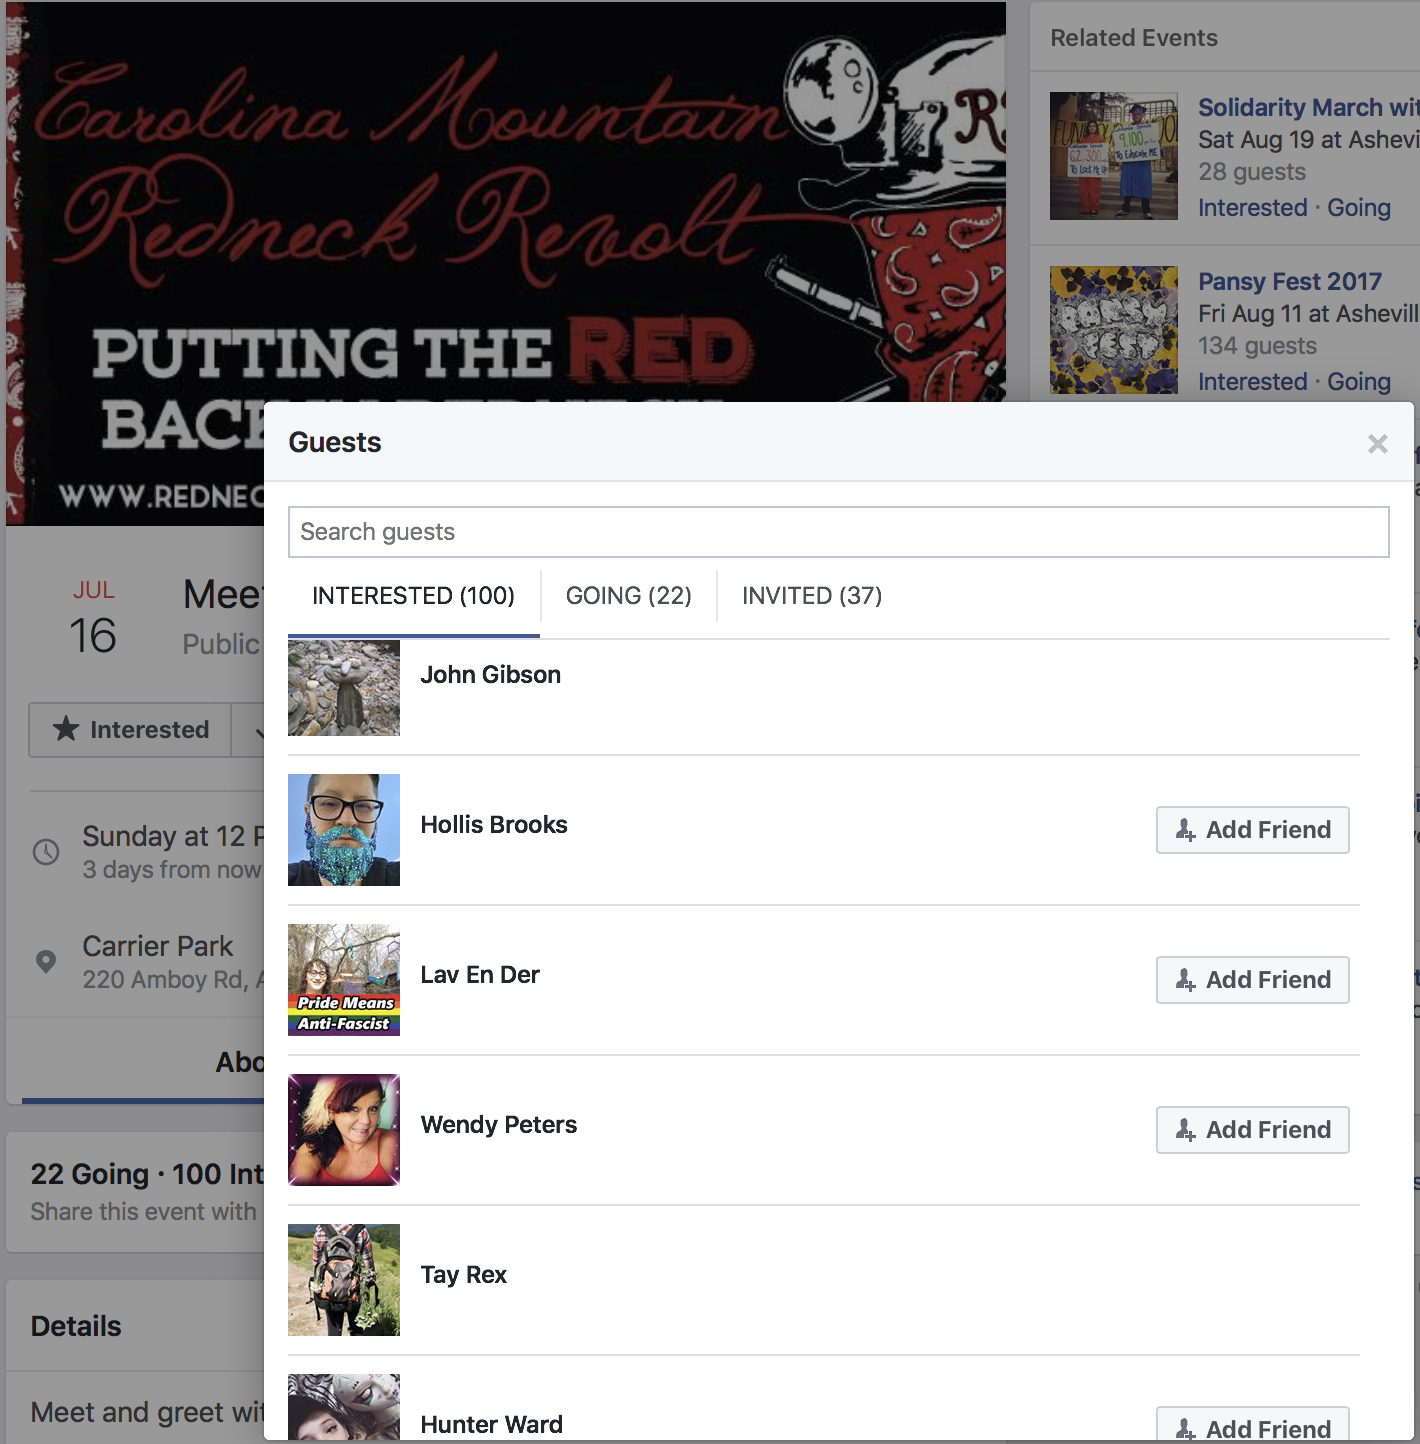Open John Gibson's profile picture
This screenshot has height=1444, width=1420.
click(x=344, y=688)
